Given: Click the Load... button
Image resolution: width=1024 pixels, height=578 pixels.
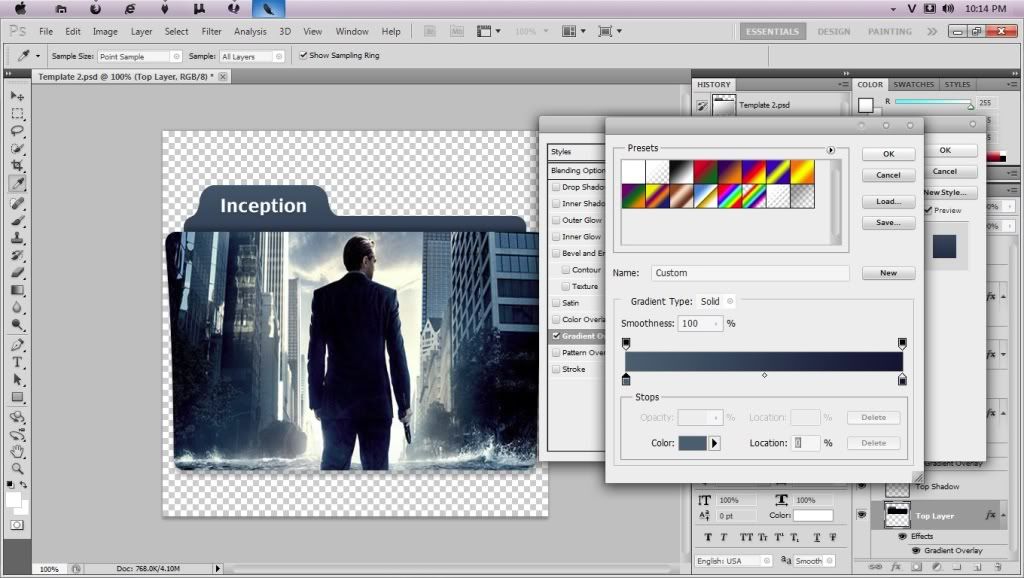Looking at the screenshot, I should click(888, 201).
